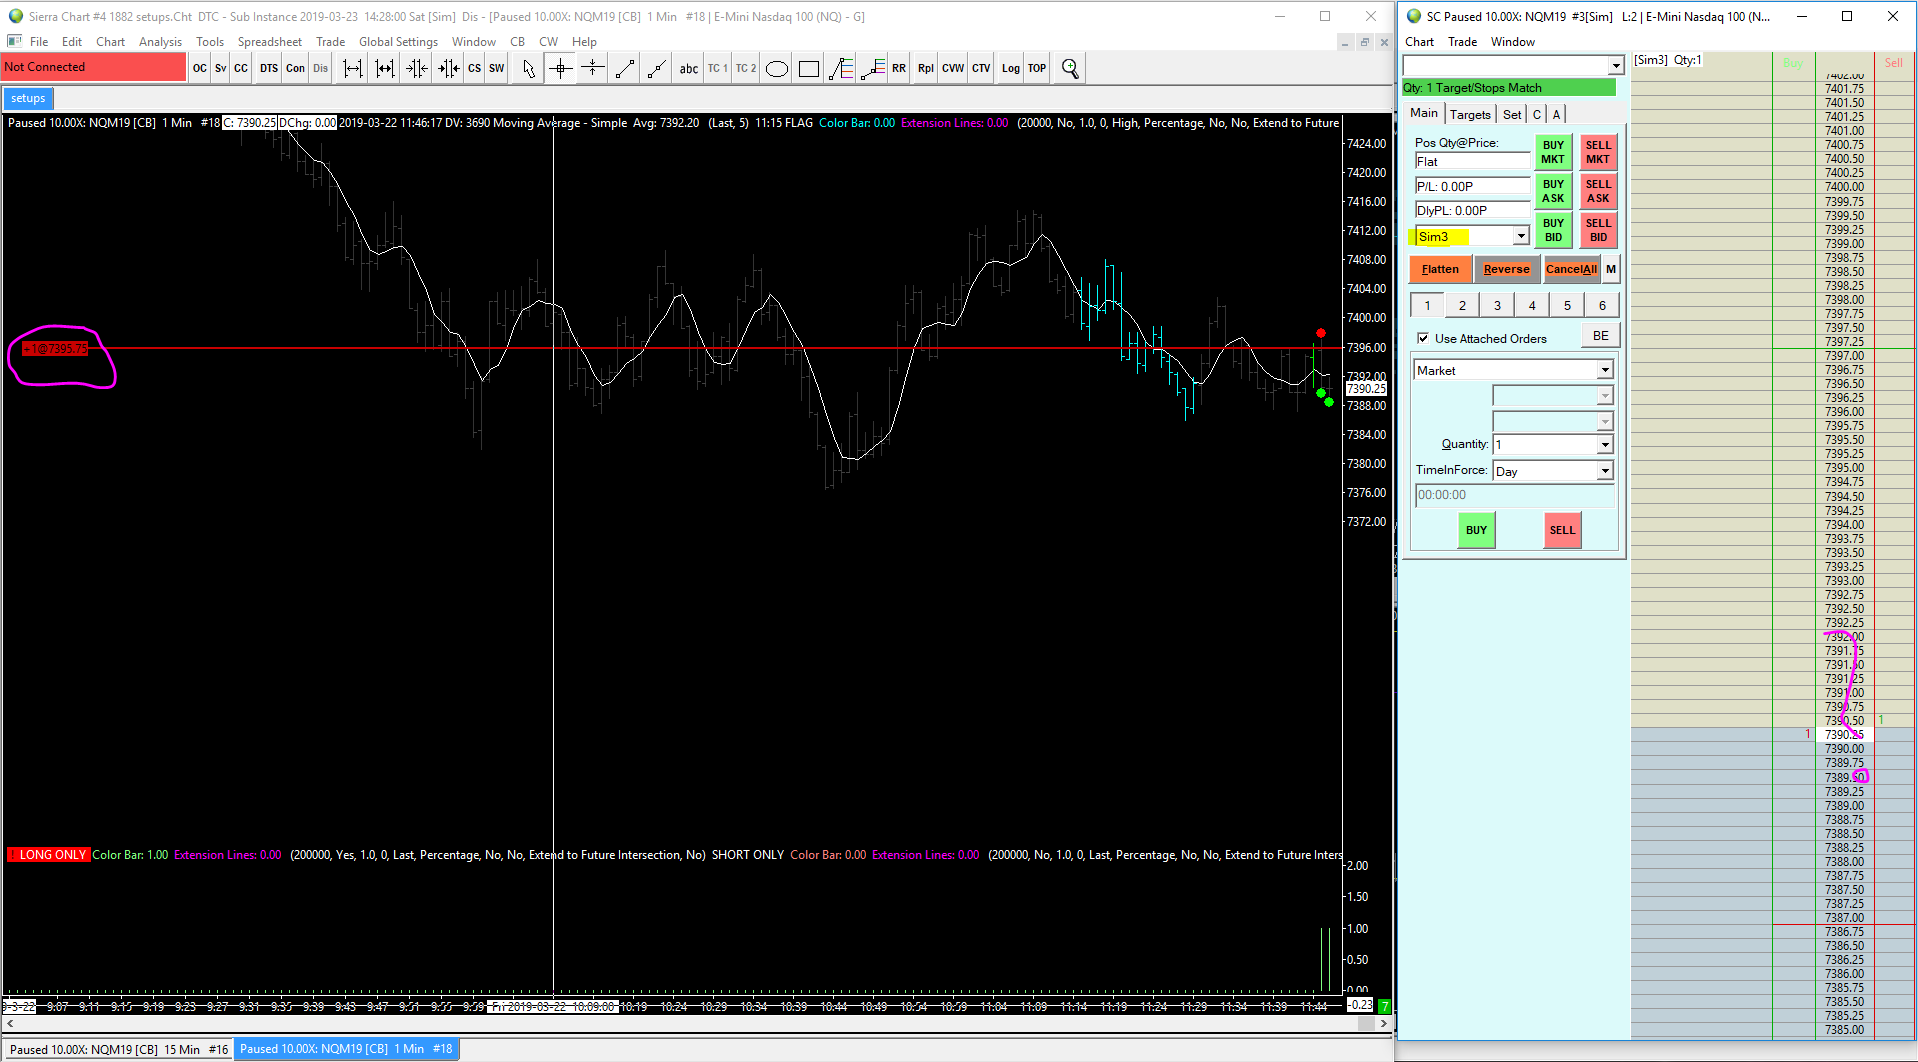This screenshot has width=1918, height=1062.
Task: Toggle the M button beside CancelAll
Action: [1610, 269]
